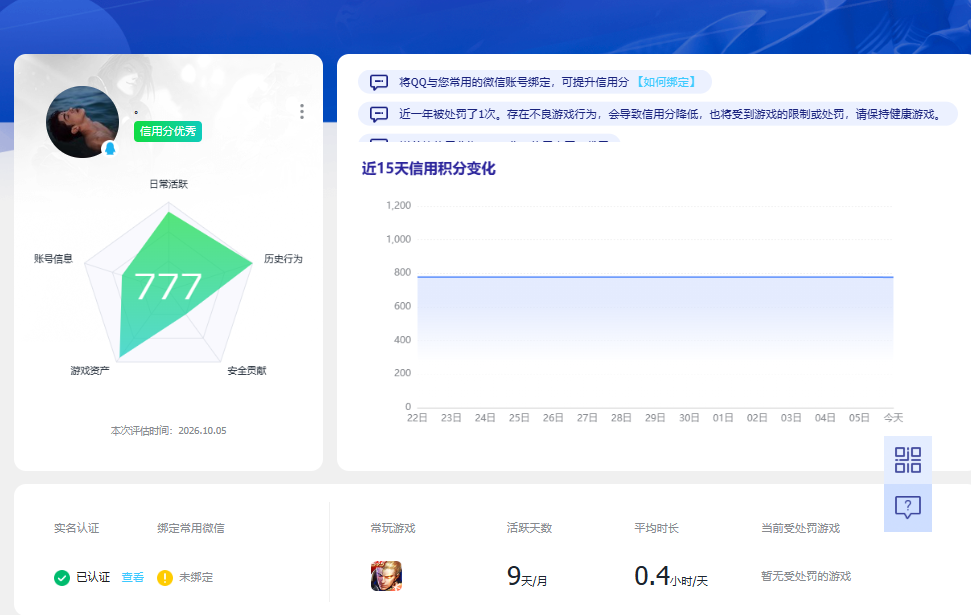The image size is (971, 615).
Task: Click the 当前受处罚游戏 label
Action: 800,528
